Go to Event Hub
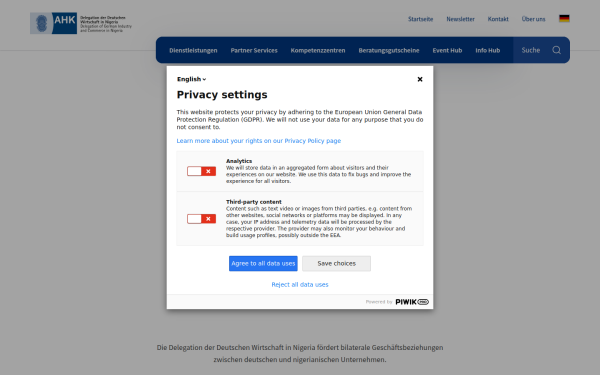This screenshot has height=375, width=600. point(447,51)
